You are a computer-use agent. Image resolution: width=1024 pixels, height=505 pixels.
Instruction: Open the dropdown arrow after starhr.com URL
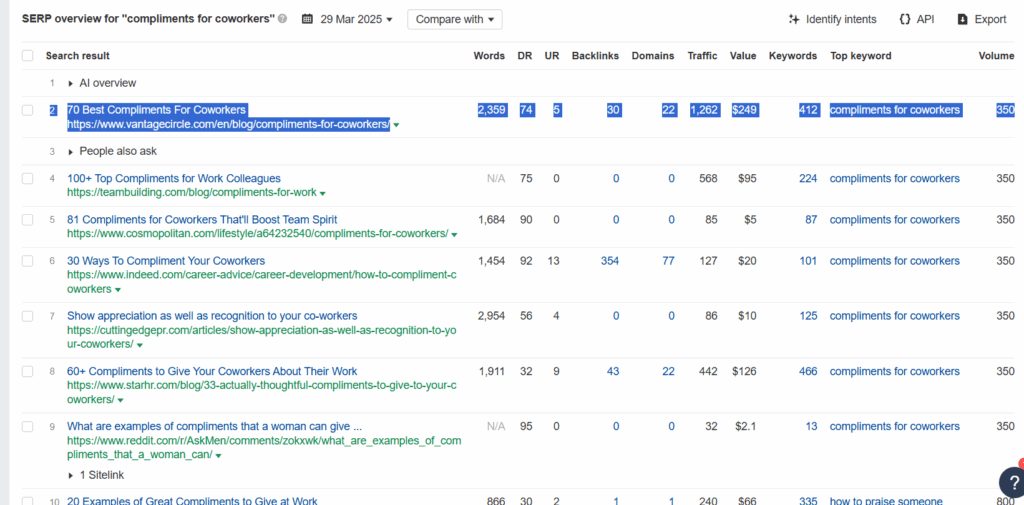[x=120, y=400]
